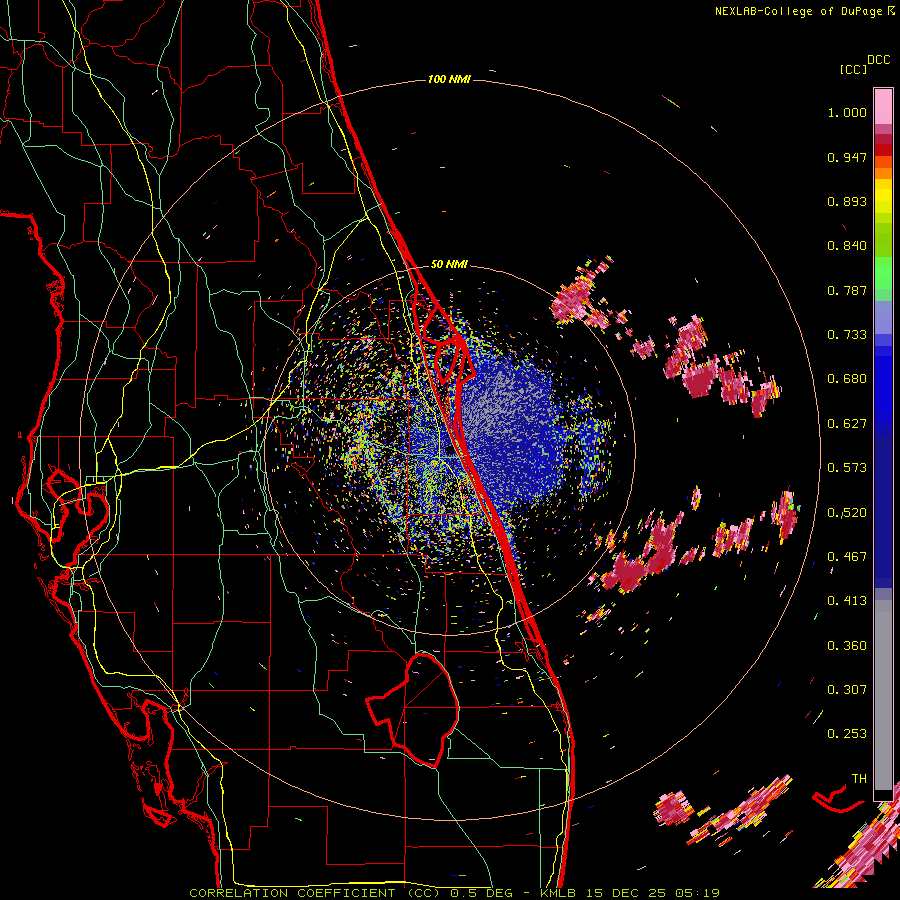
Task: Select the 0.573 legend value
Action: (x=847, y=468)
